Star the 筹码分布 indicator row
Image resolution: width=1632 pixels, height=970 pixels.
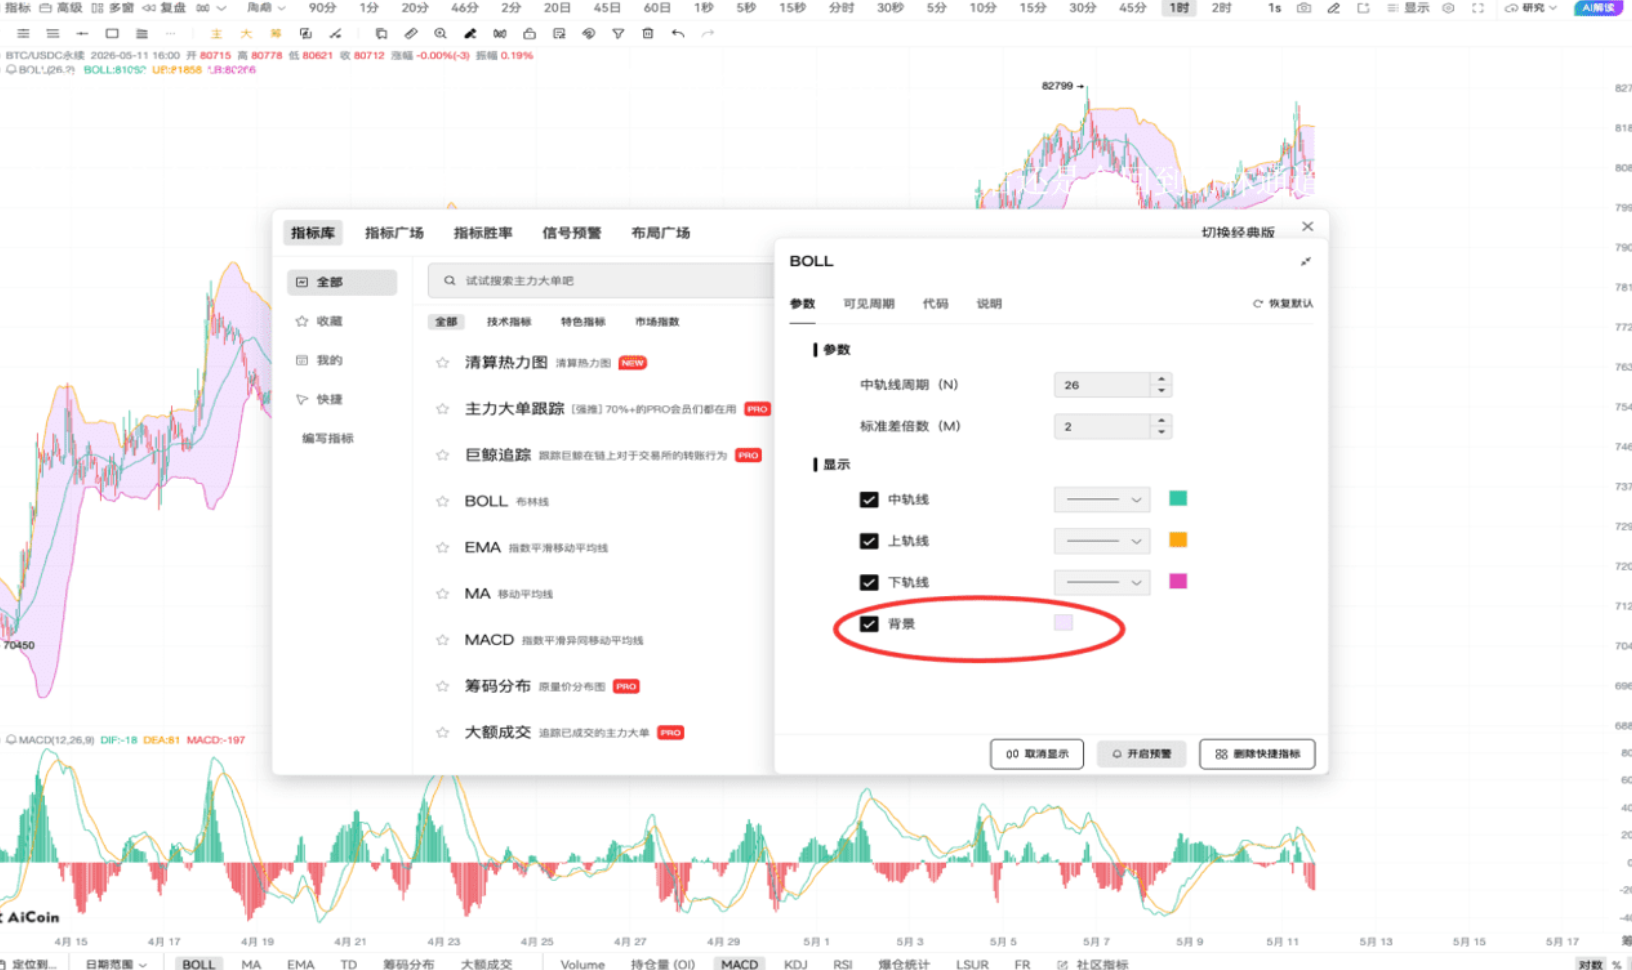[442, 686]
